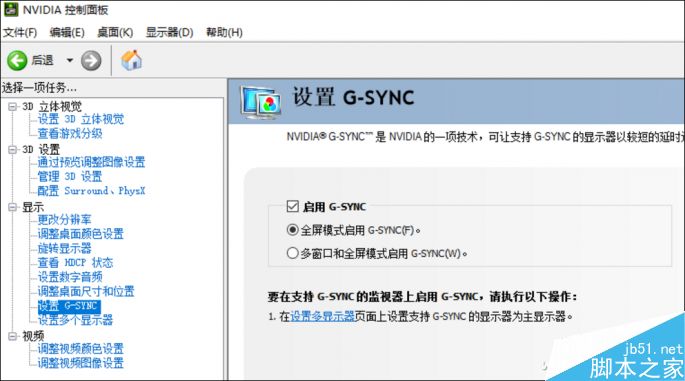Viewport: 685px width, 381px height.
Task: Open 调整视频图像设置 task
Action: coord(81,363)
